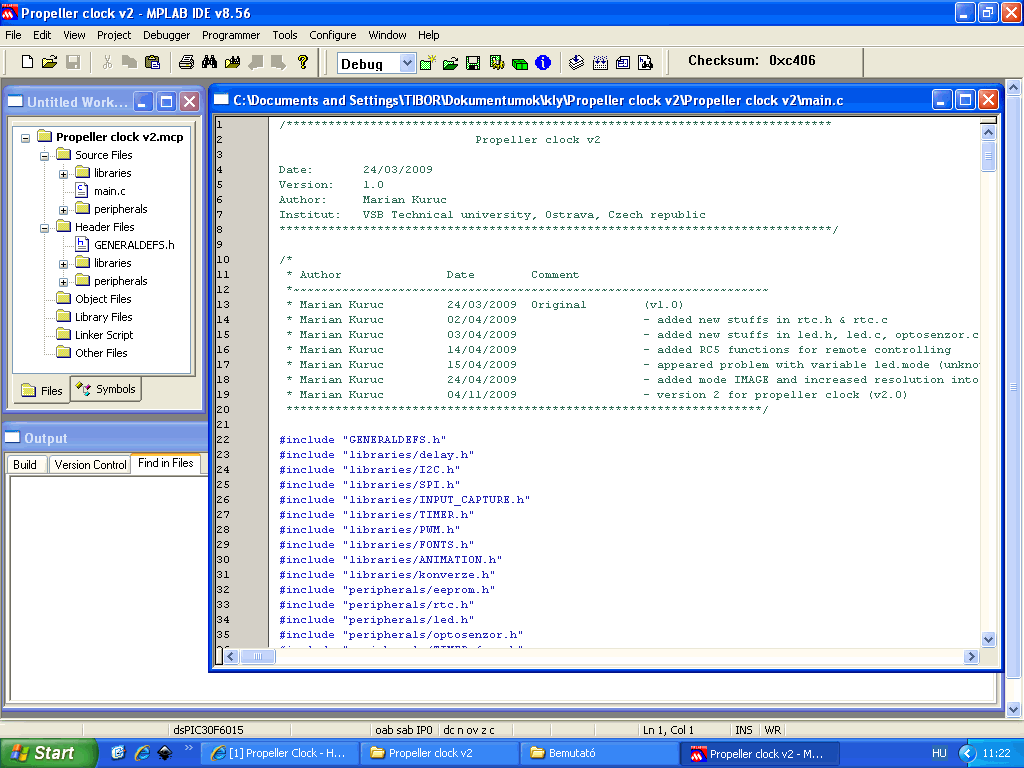Screen dimensions: 1024x768
Task: Open the Project menu
Action: (114, 35)
